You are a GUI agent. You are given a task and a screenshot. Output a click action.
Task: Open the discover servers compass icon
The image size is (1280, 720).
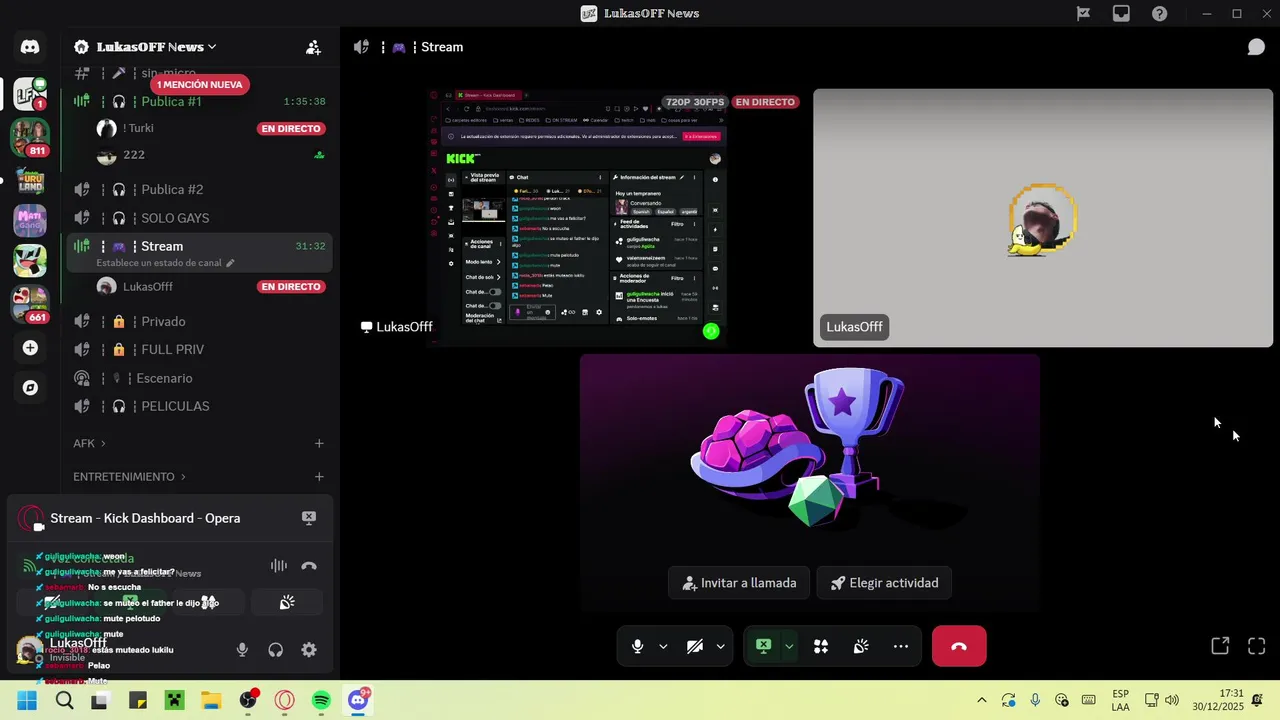tap(30, 388)
